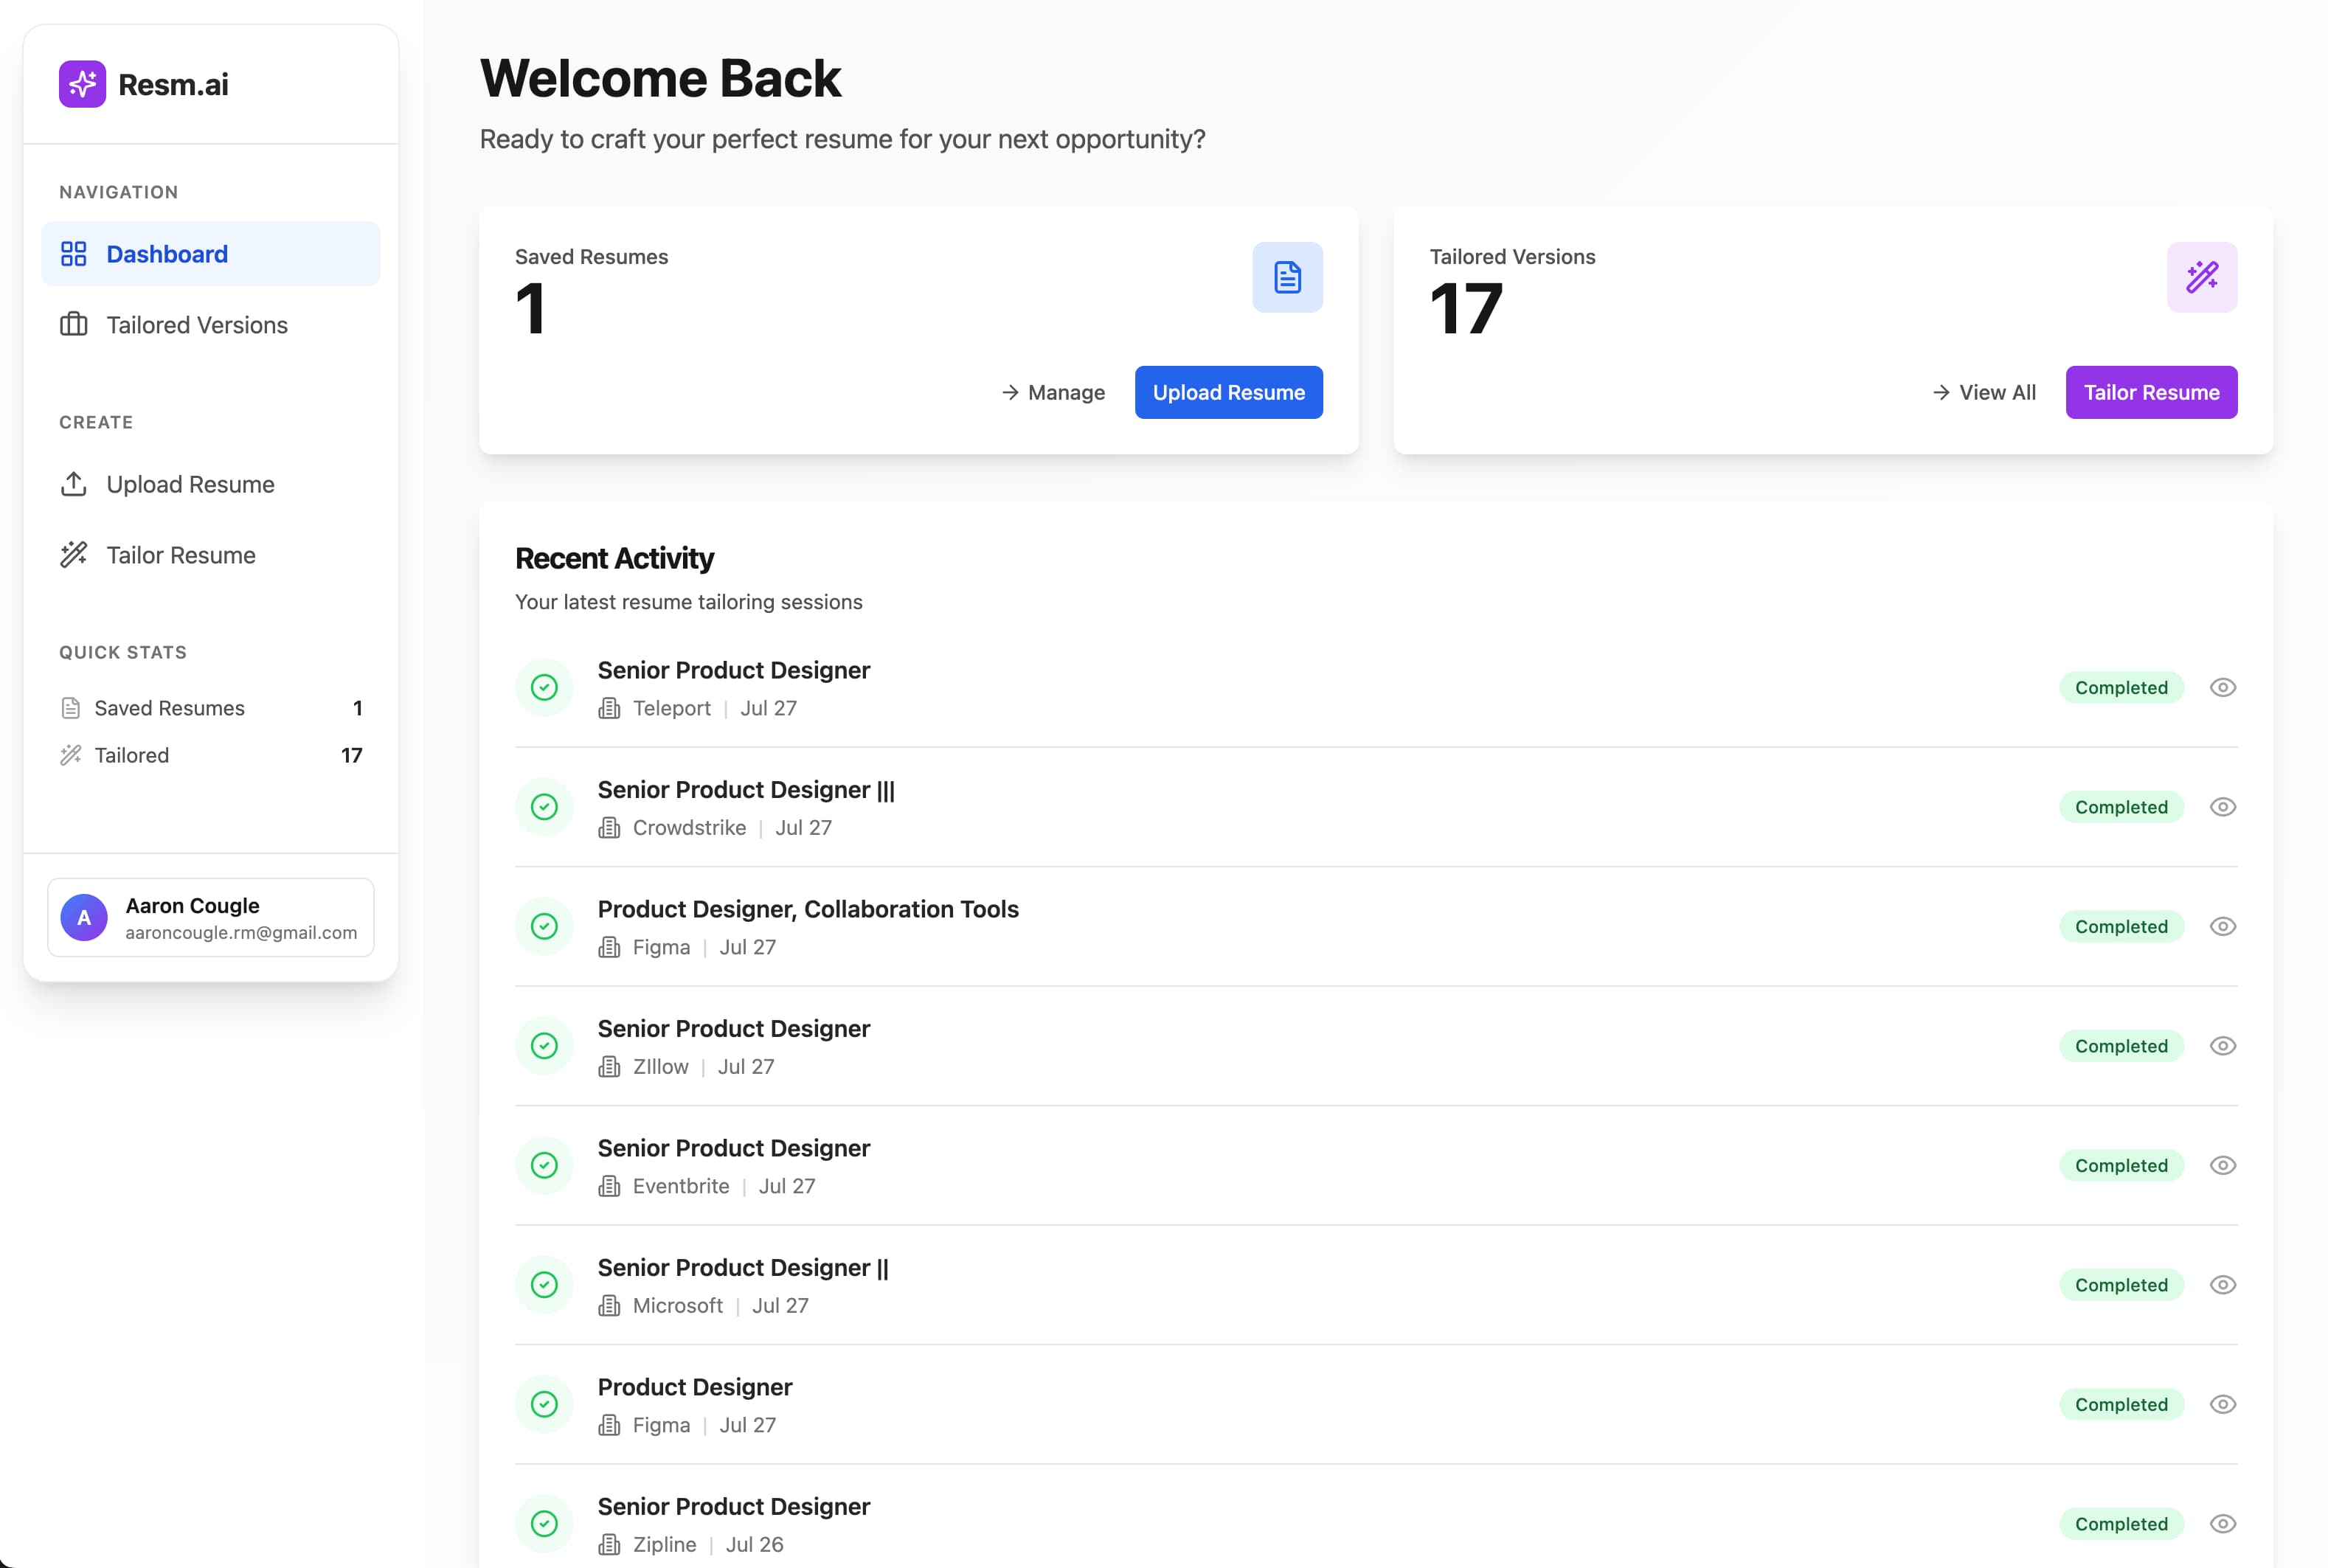View the Zillow entry with its eye icon
Screen dimensions: 2328x1568
point(2222,1046)
